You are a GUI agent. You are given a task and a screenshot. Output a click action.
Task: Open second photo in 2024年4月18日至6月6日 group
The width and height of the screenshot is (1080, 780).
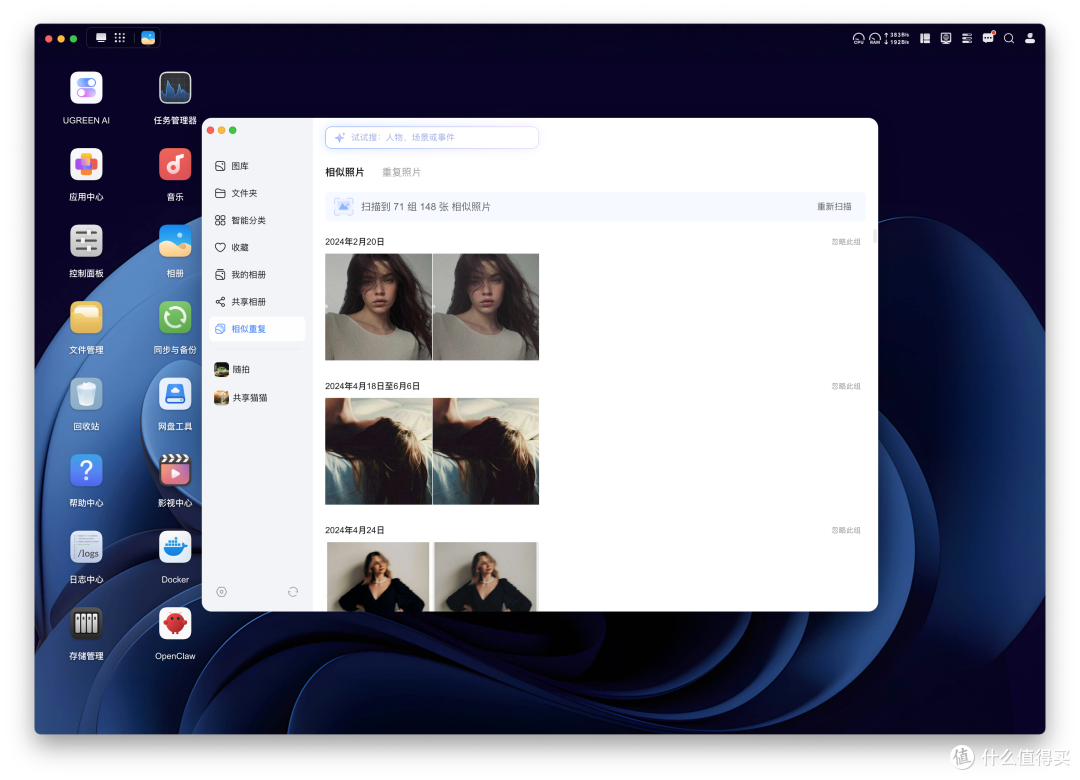click(x=486, y=451)
